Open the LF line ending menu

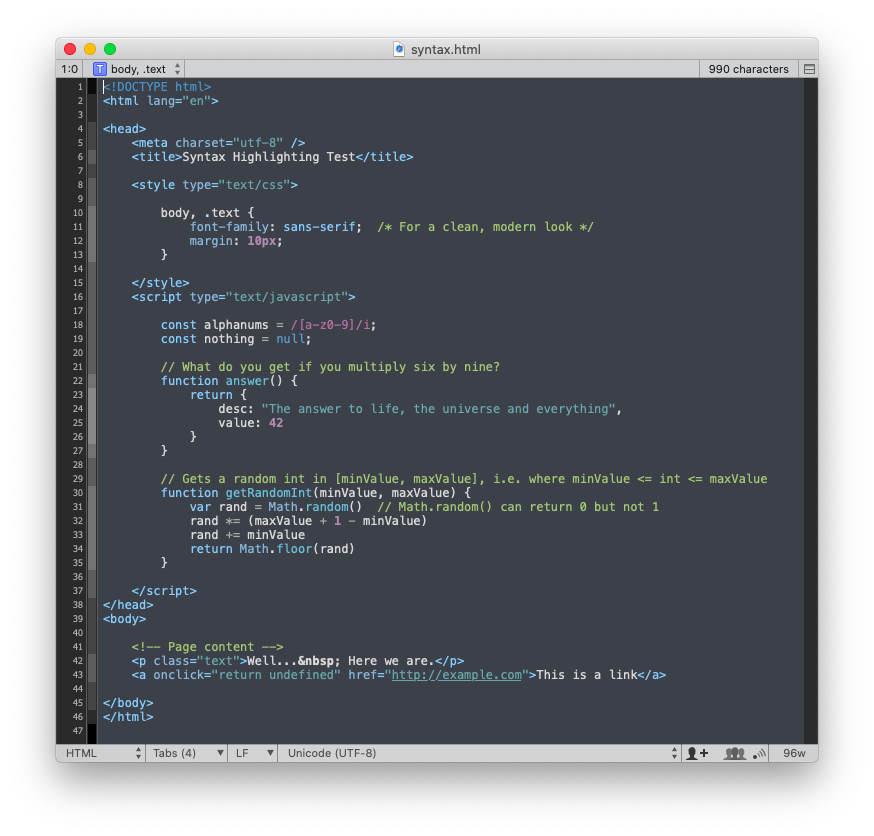pyautogui.click(x=253, y=754)
